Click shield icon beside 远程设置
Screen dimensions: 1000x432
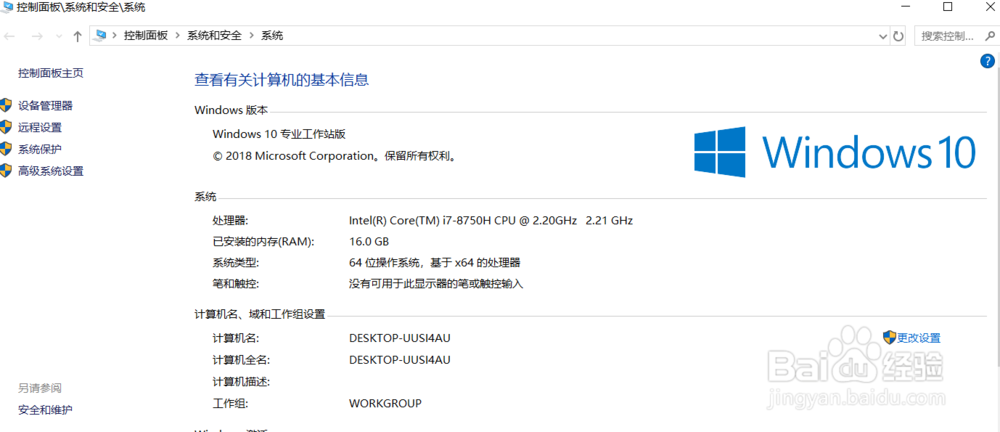pos(6,127)
